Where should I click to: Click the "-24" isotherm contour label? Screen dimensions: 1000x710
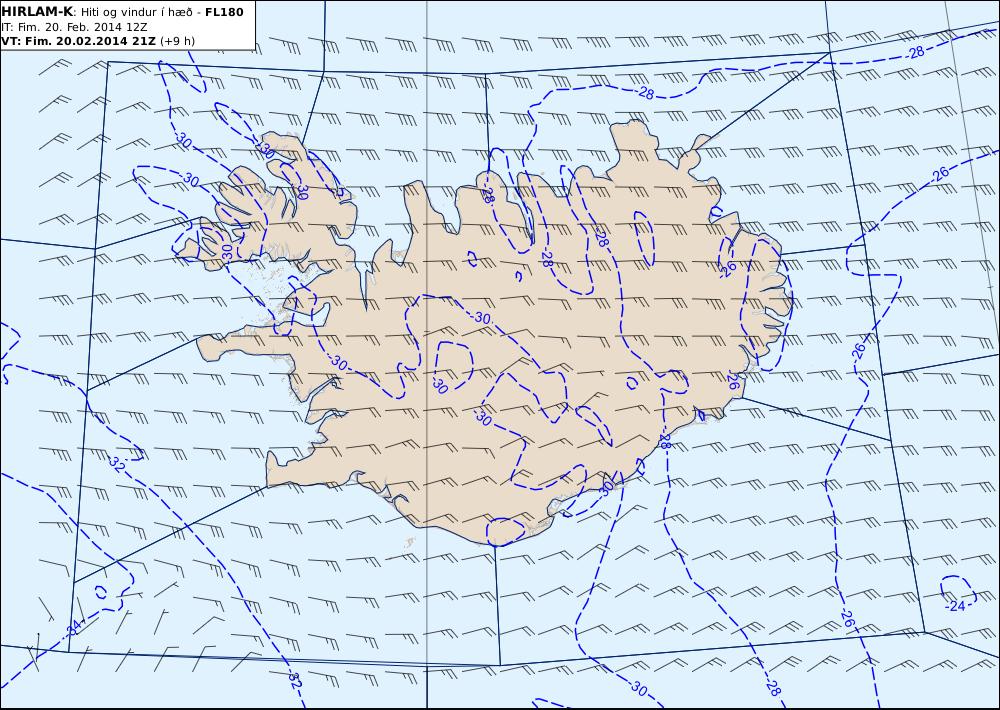[955, 606]
